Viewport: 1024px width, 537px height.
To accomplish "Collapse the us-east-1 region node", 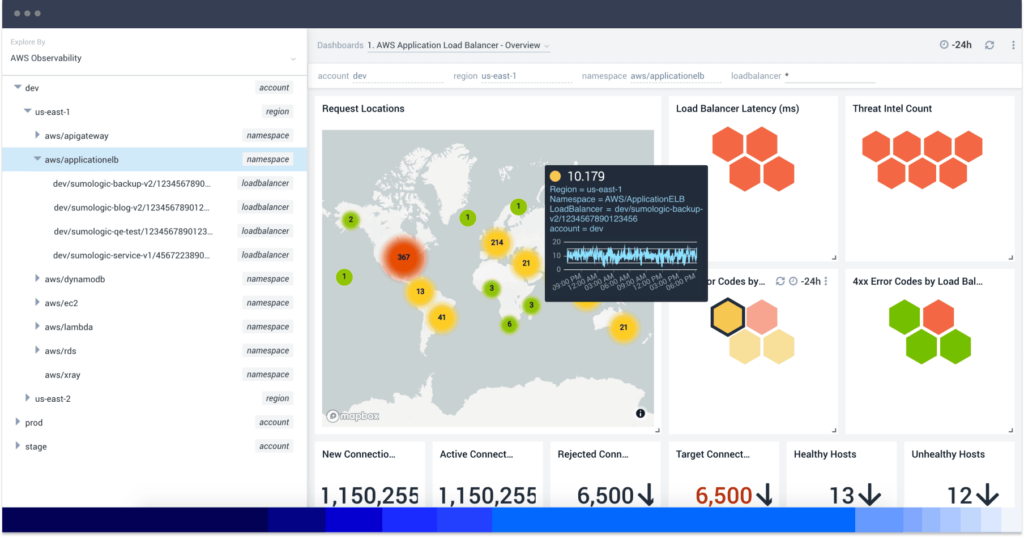I will coord(27,111).
